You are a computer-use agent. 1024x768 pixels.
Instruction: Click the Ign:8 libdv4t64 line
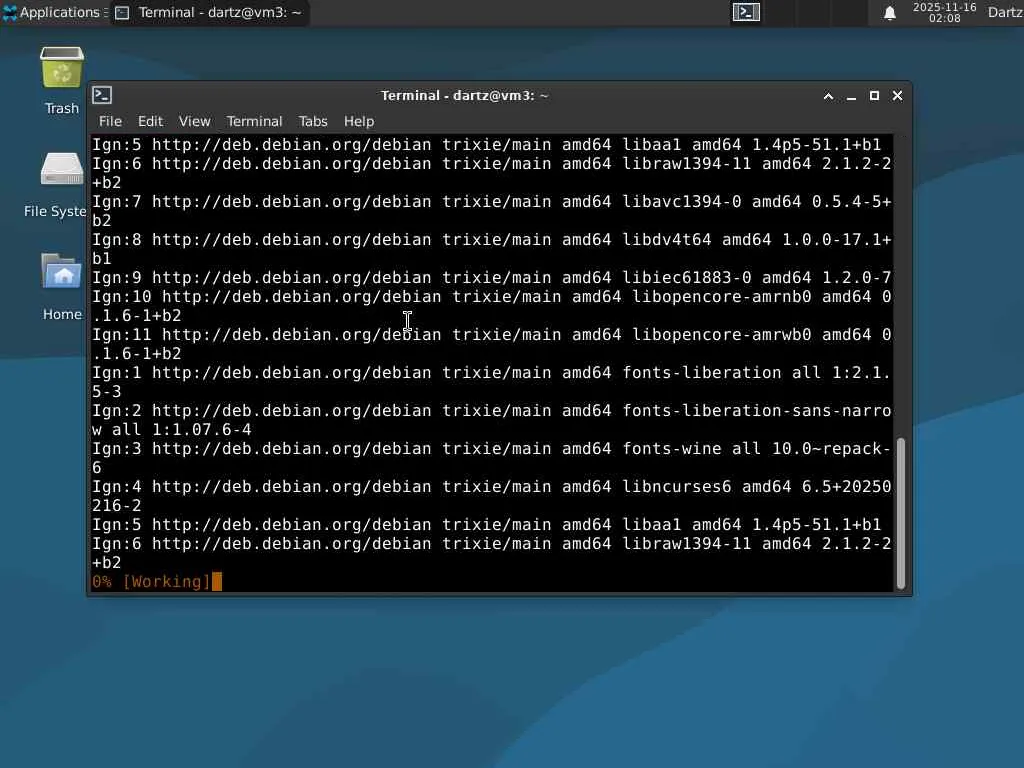(492, 248)
